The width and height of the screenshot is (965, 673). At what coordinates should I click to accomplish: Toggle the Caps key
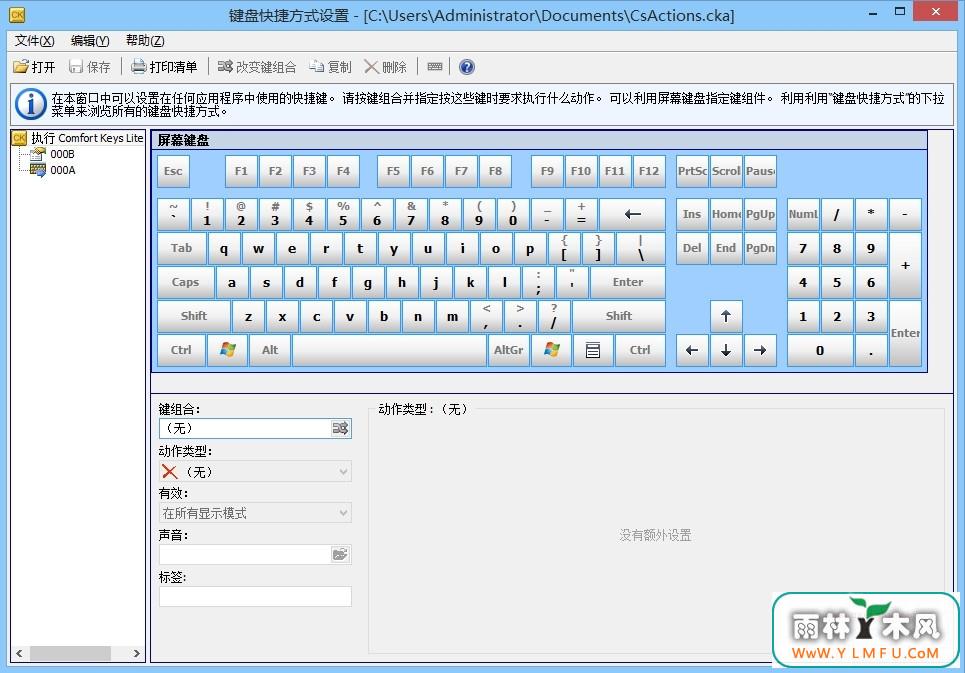[185, 282]
